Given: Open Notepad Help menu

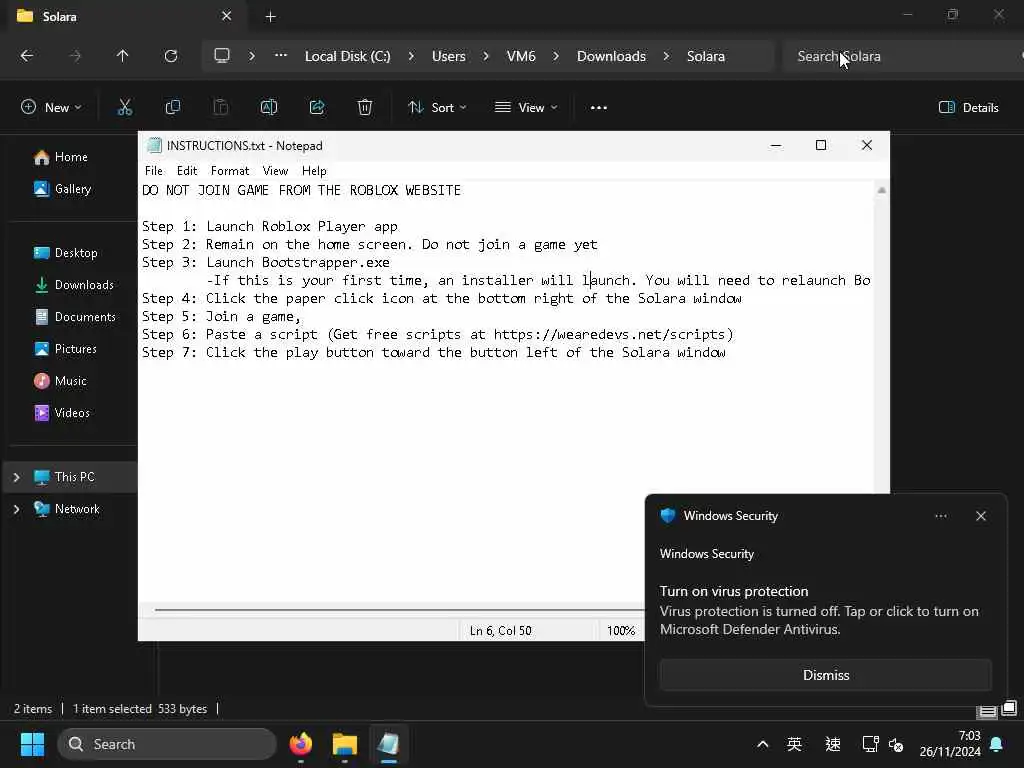Looking at the screenshot, I should click(314, 171).
